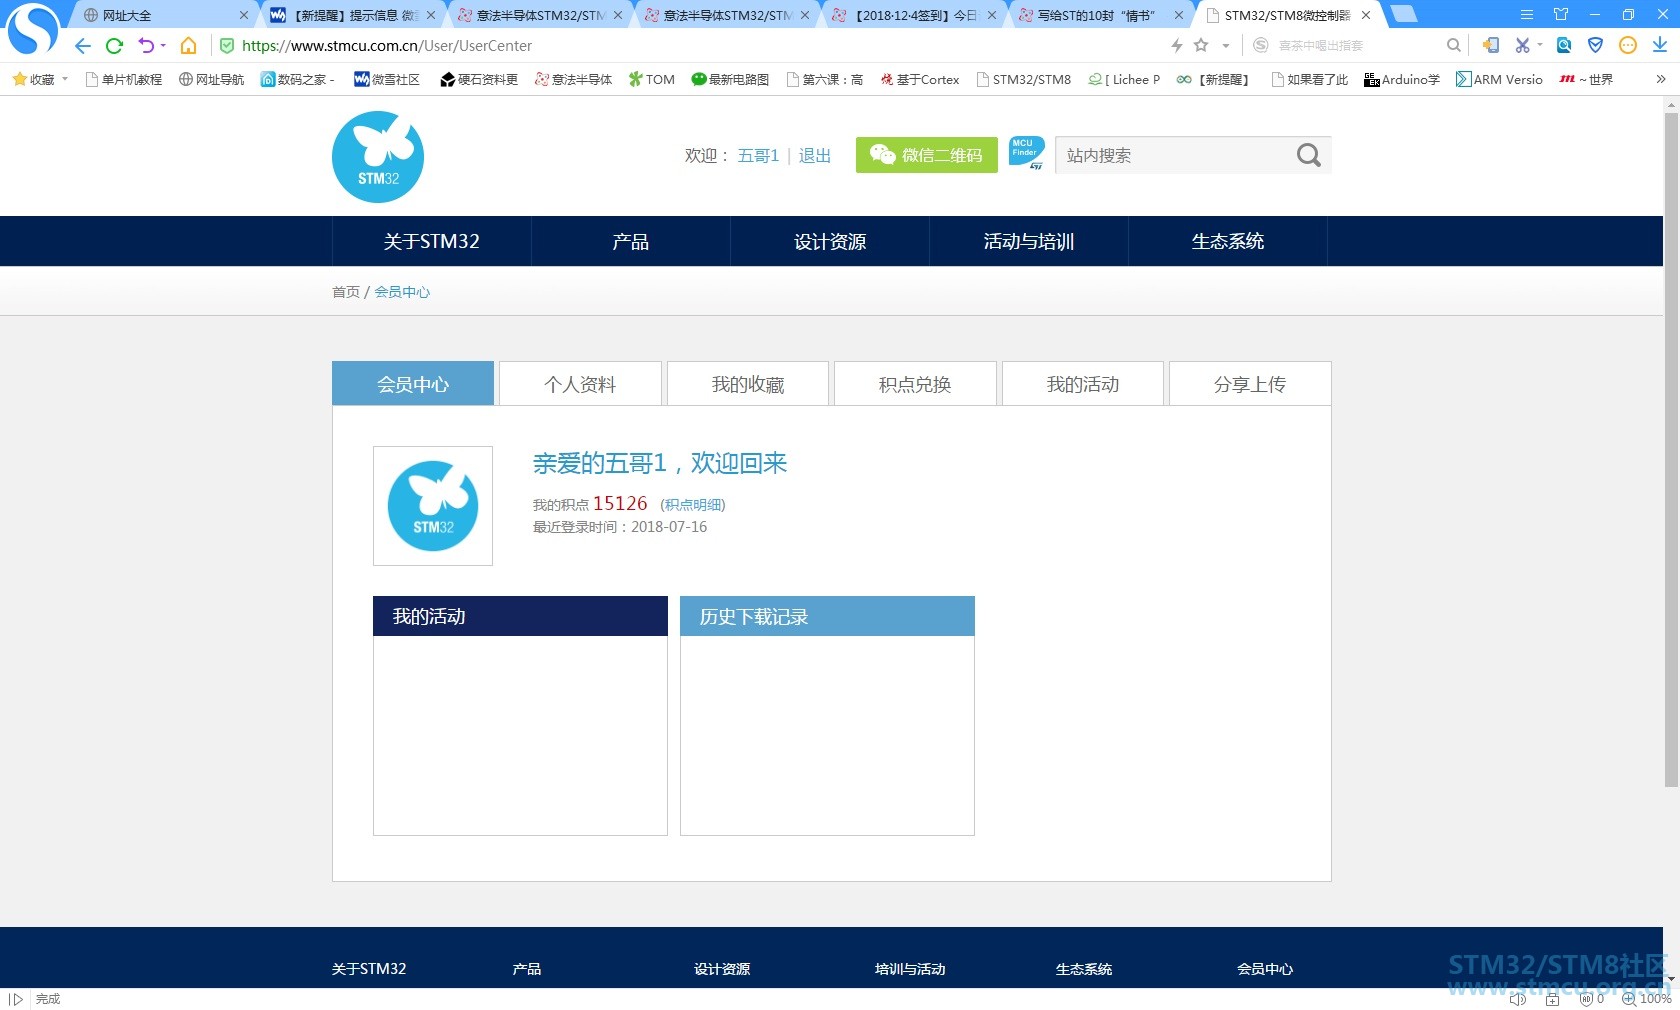Open the 生态系统 main navigation menu

tap(1228, 241)
